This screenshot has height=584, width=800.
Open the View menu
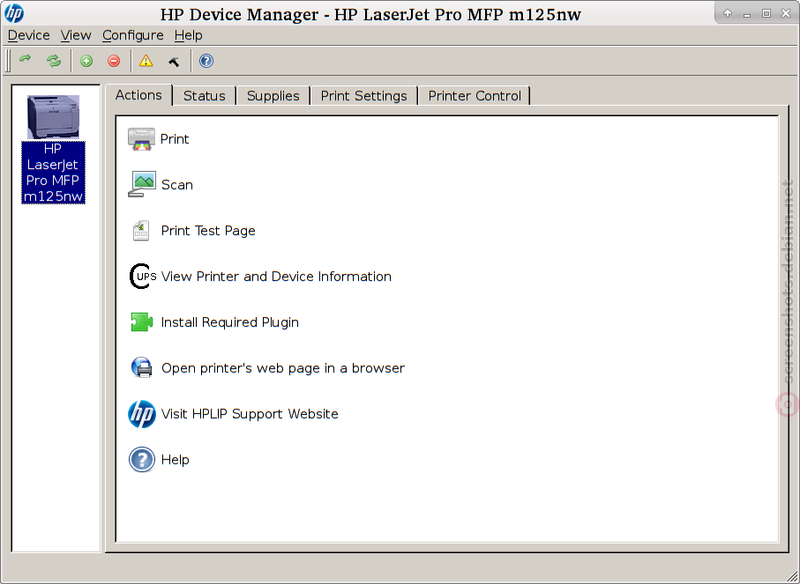pyautogui.click(x=76, y=35)
